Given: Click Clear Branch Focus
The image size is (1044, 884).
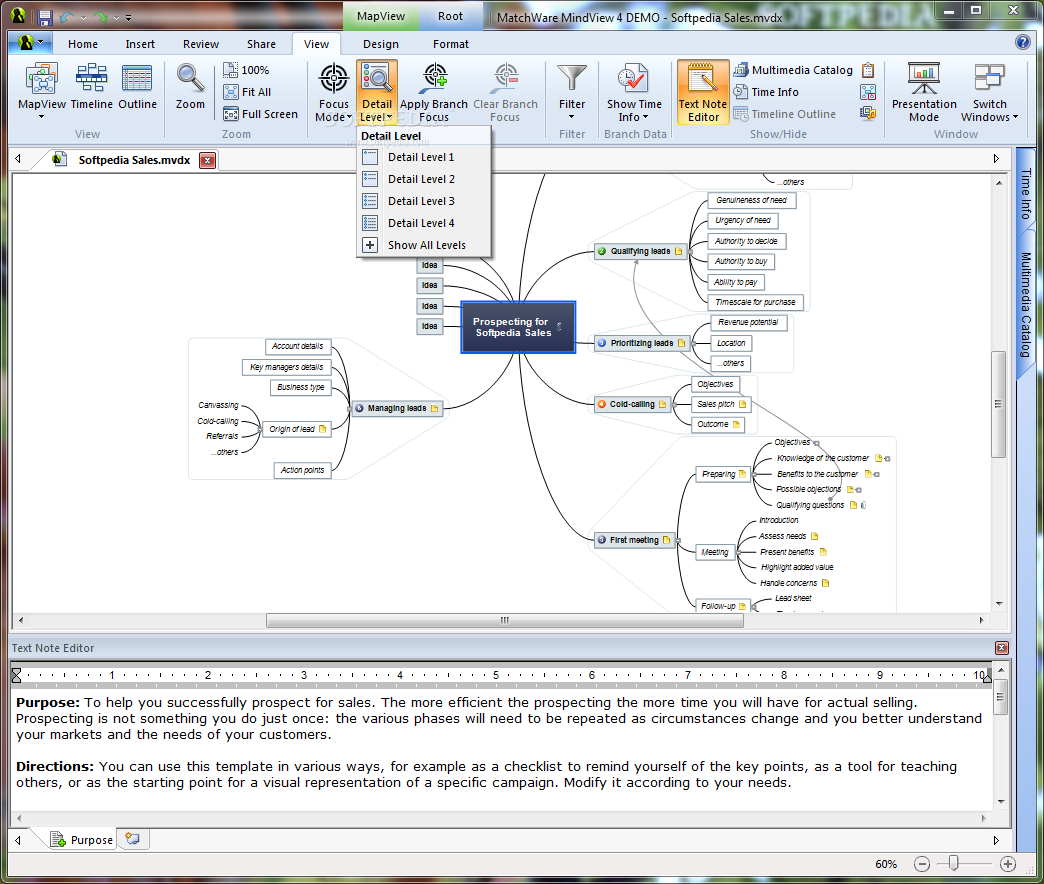Looking at the screenshot, I should pyautogui.click(x=505, y=93).
